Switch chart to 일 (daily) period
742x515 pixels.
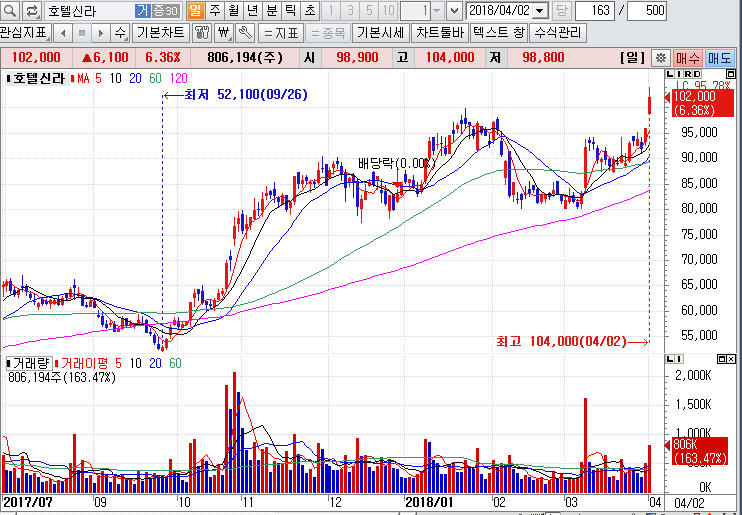(195, 11)
